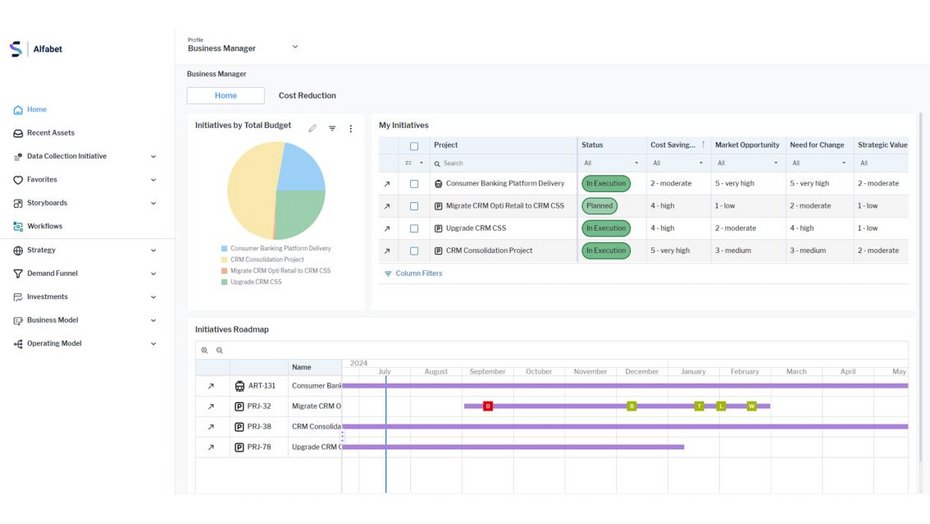The height and width of the screenshot is (524, 930).
Task: Expand the Strategy section chevron
Action: [x=153, y=250]
